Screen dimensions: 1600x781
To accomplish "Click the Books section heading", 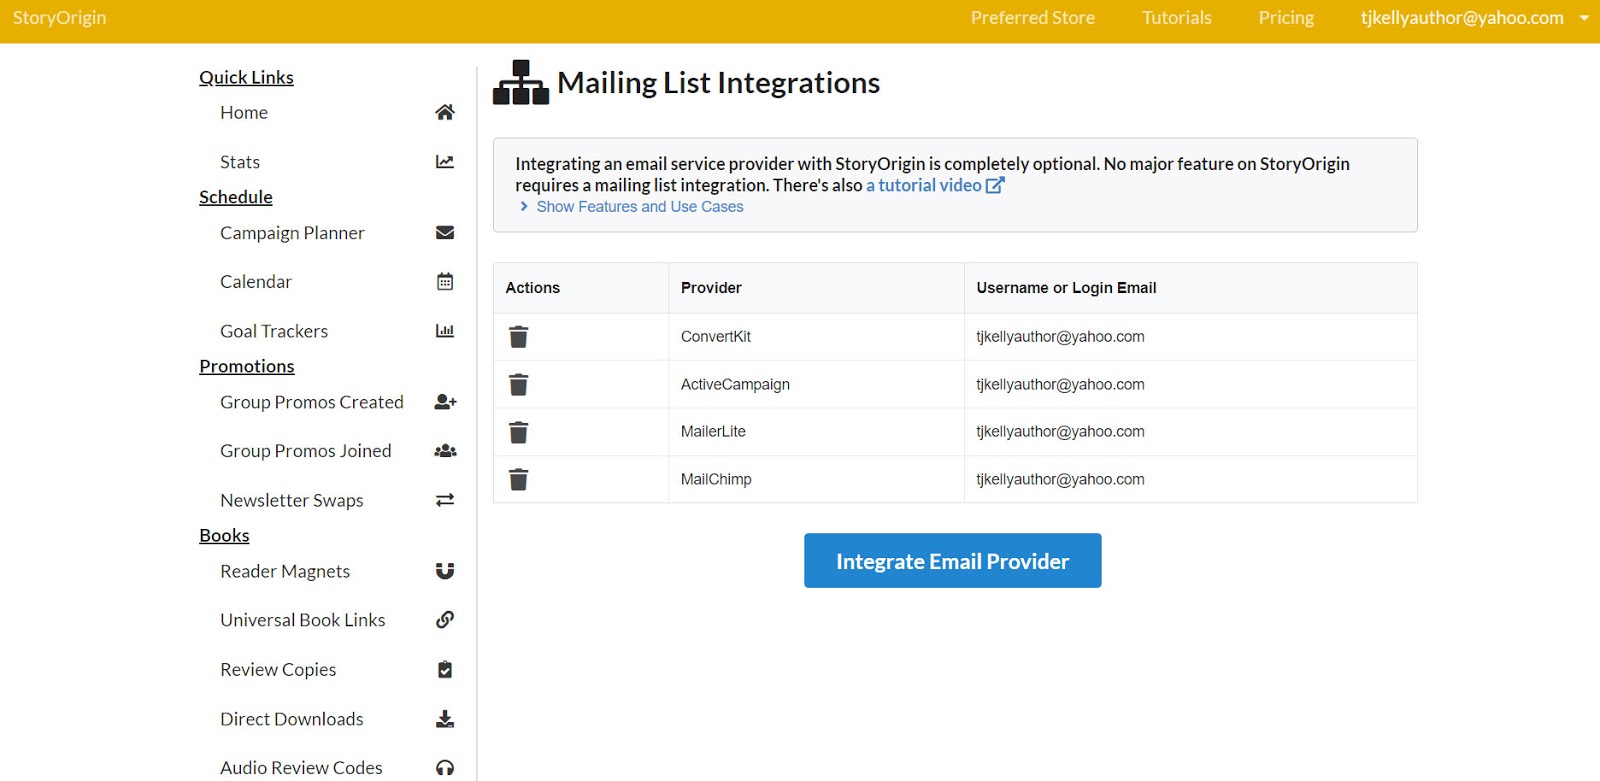I will 224,535.
